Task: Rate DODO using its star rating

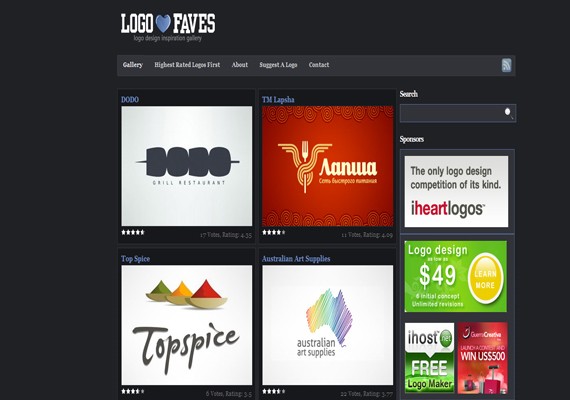Action: 133,232
